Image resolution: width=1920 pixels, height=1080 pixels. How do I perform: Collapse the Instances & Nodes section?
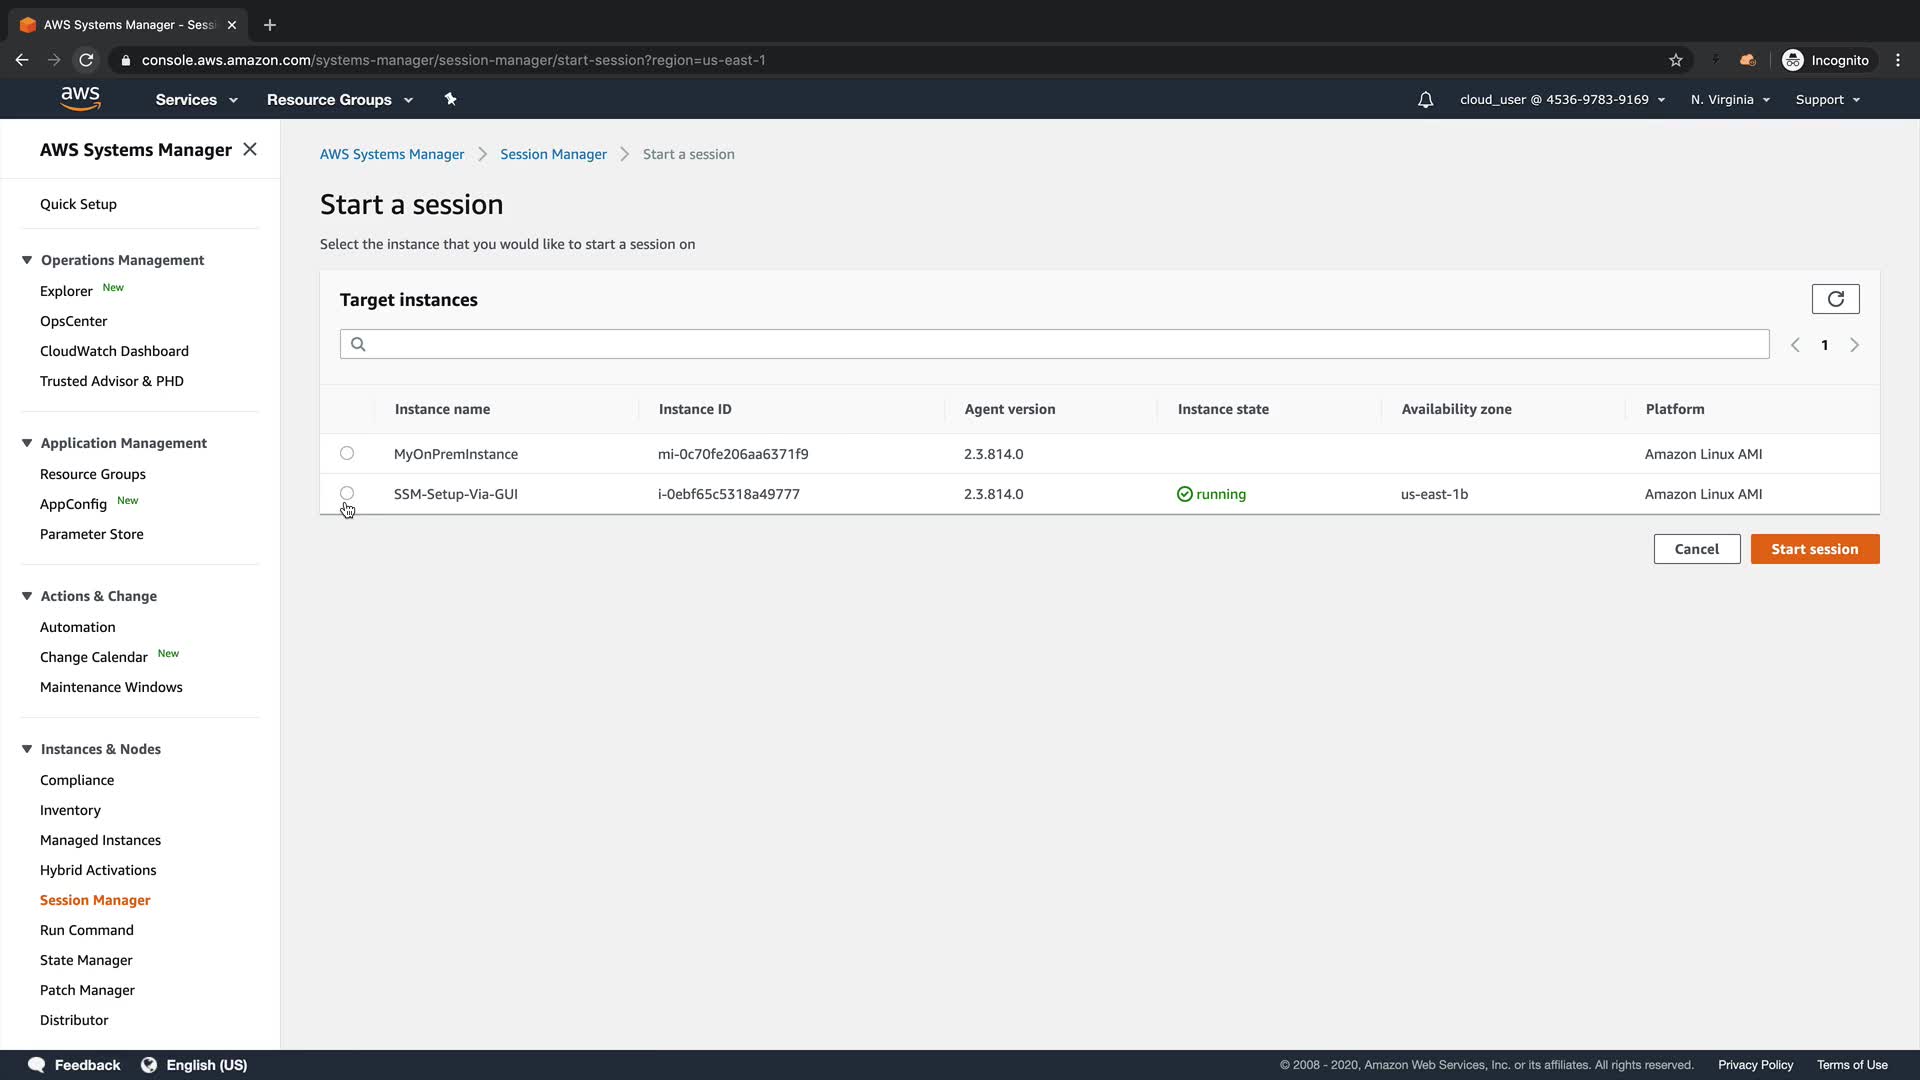tap(27, 749)
